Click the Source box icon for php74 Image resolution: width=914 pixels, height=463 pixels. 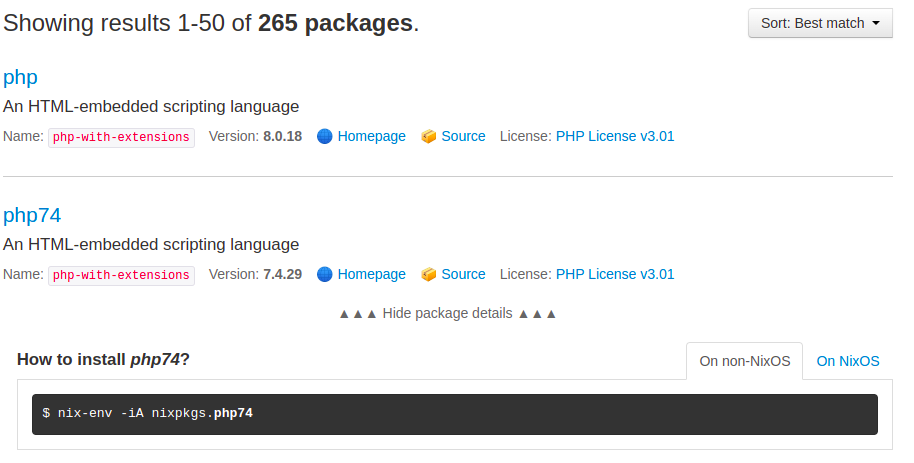(x=429, y=274)
